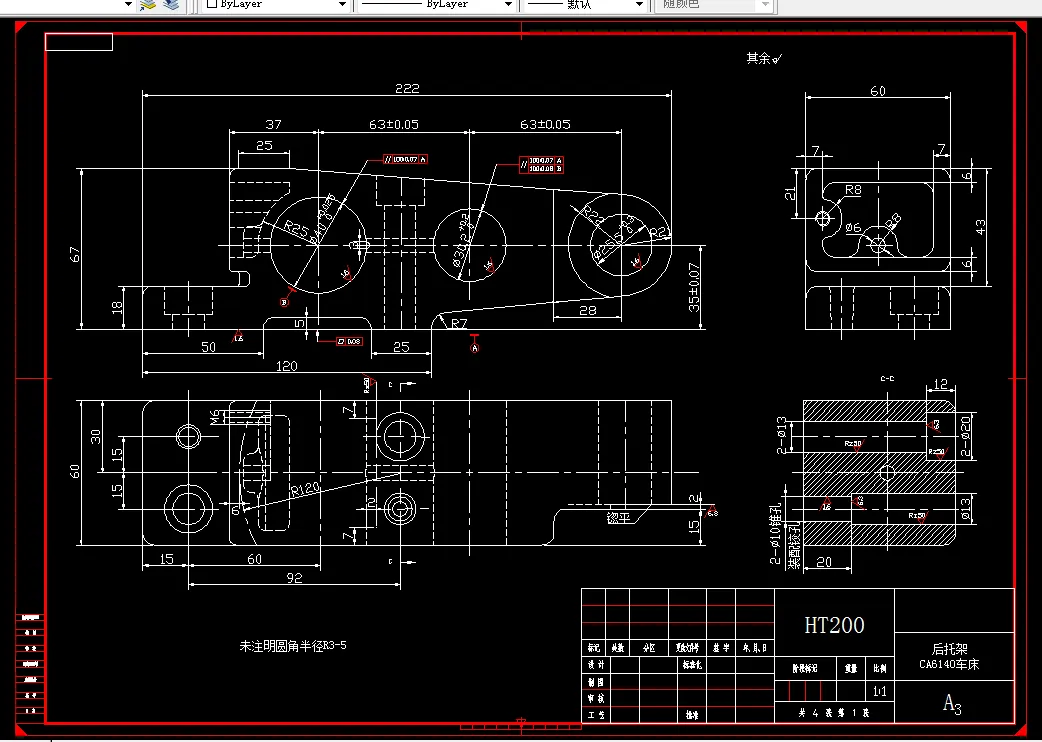
Task: Select the 锪平 spotface note
Action: [x=618, y=517]
